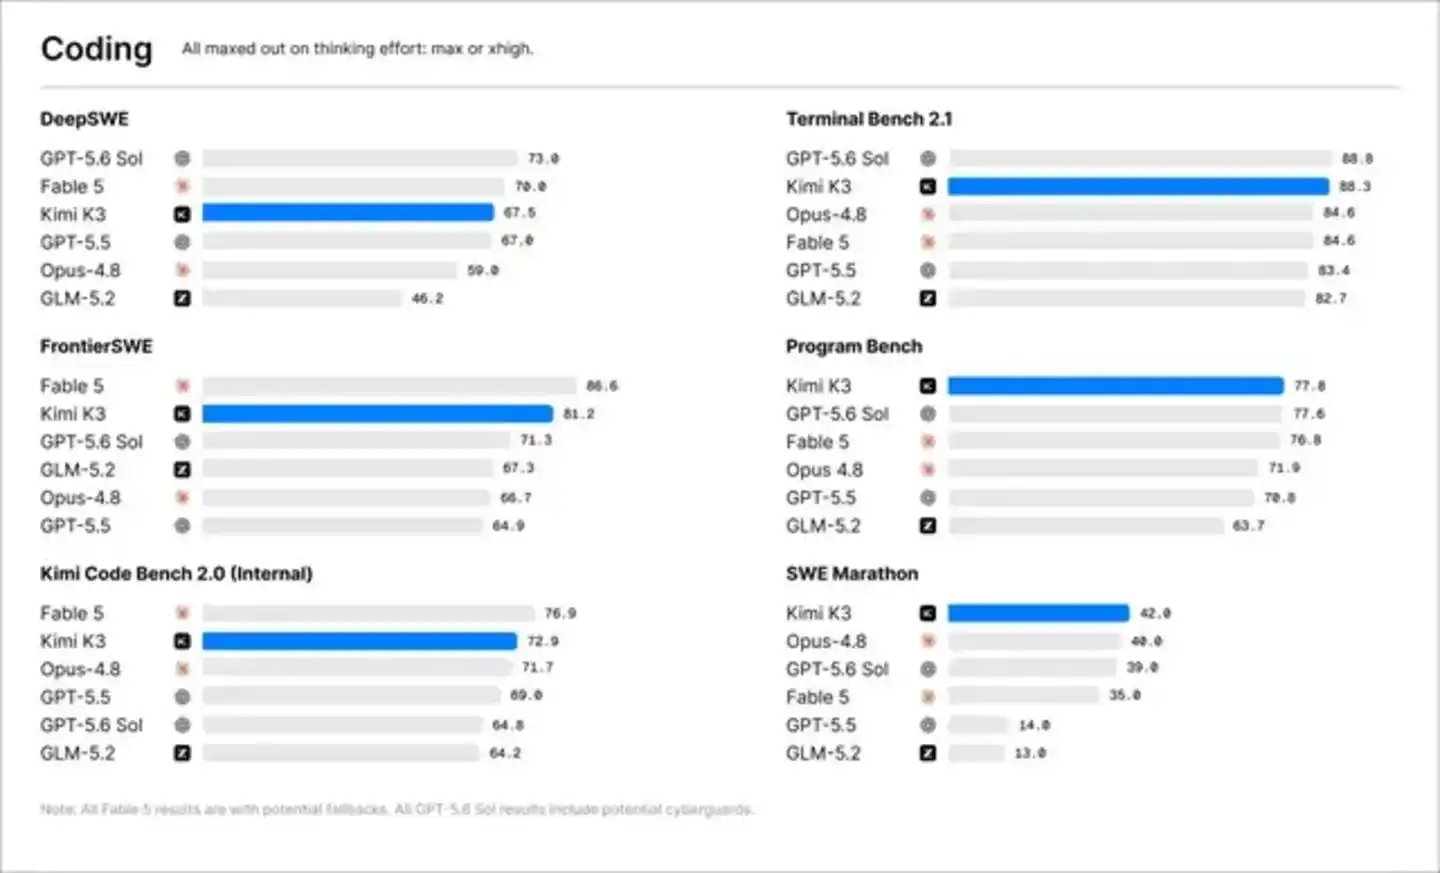This screenshot has width=1440, height=873.
Task: Click the GLM-5.2 gray bar in SWE Marathon
Action: click(x=976, y=753)
